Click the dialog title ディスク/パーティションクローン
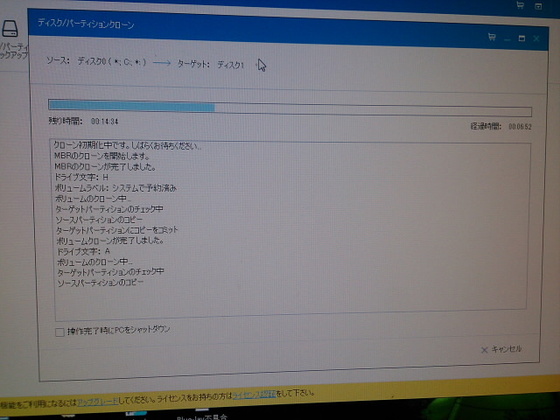The width and height of the screenshot is (560, 420). point(86,24)
